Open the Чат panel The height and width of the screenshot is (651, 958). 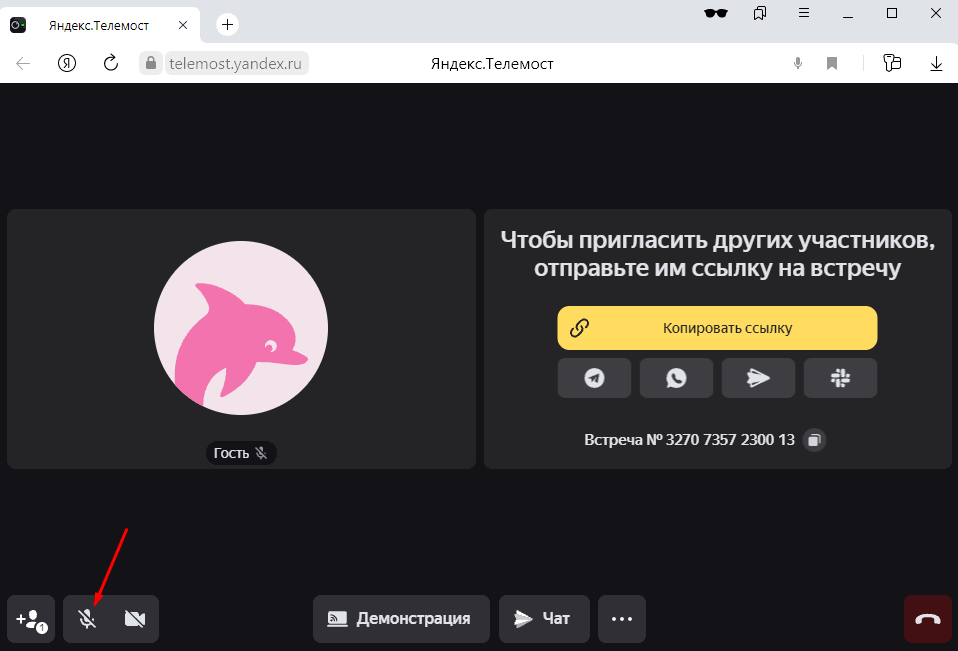click(544, 619)
